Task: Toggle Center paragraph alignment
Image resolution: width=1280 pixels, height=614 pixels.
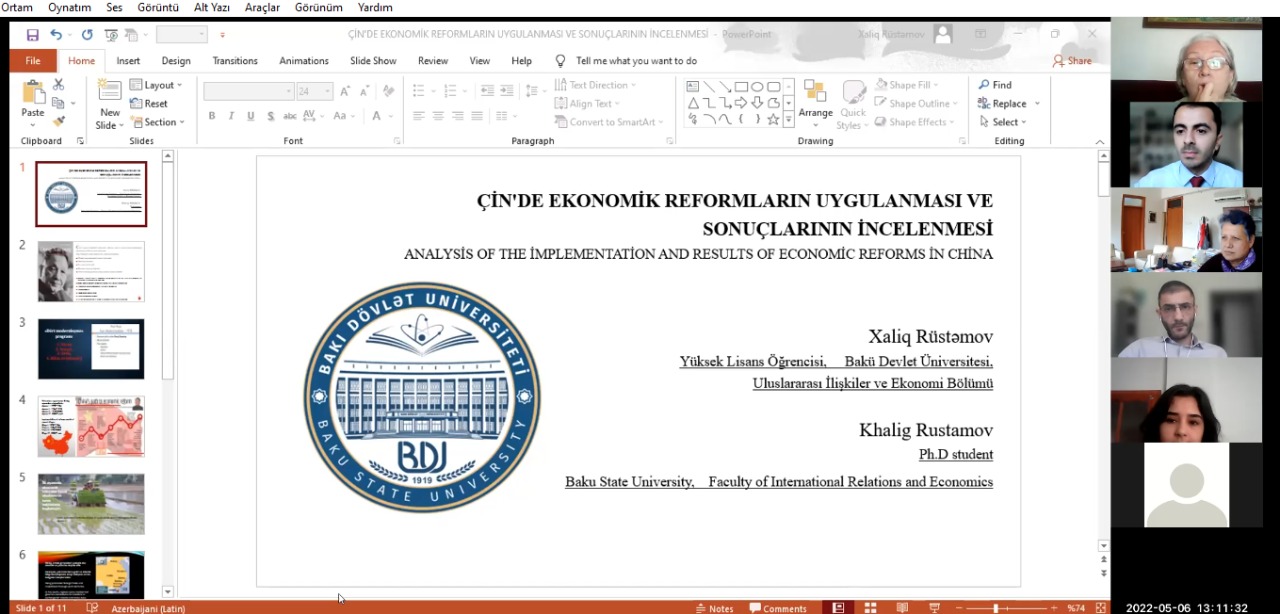Action: pos(438,116)
